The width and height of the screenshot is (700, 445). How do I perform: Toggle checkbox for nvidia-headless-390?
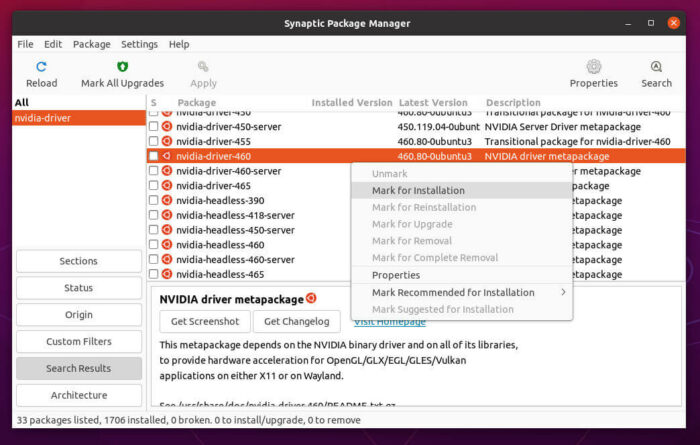[154, 200]
